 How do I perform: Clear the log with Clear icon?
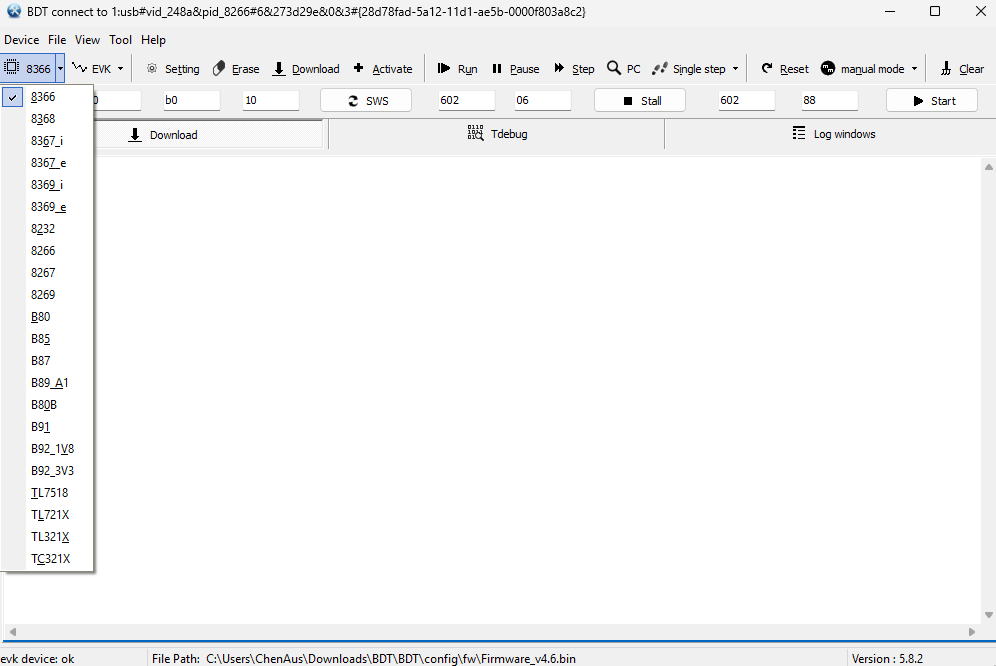pos(945,69)
